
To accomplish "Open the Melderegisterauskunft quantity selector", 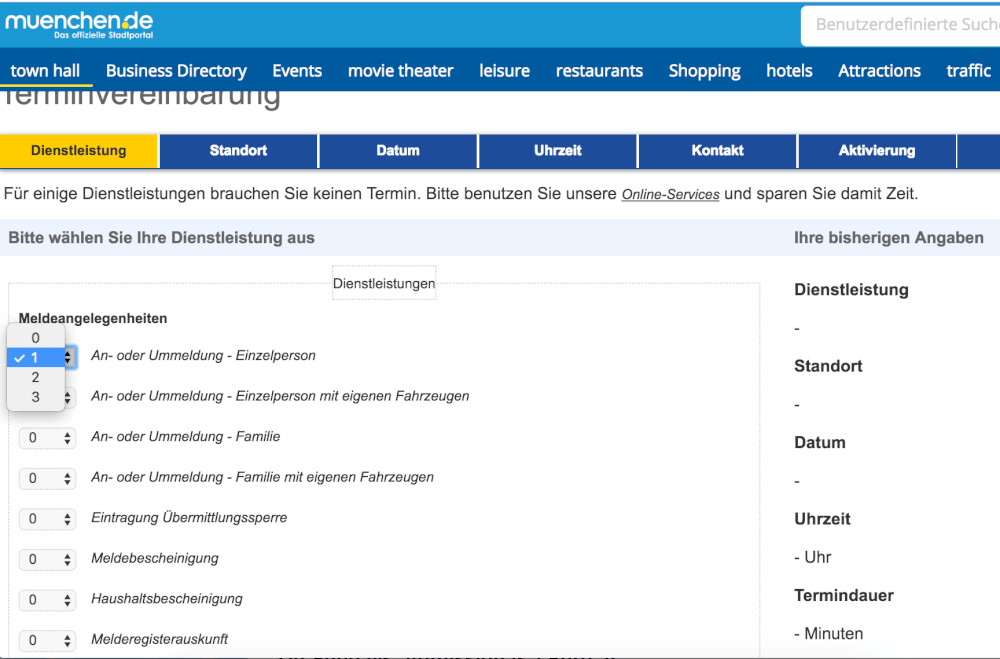I will coord(47,640).
